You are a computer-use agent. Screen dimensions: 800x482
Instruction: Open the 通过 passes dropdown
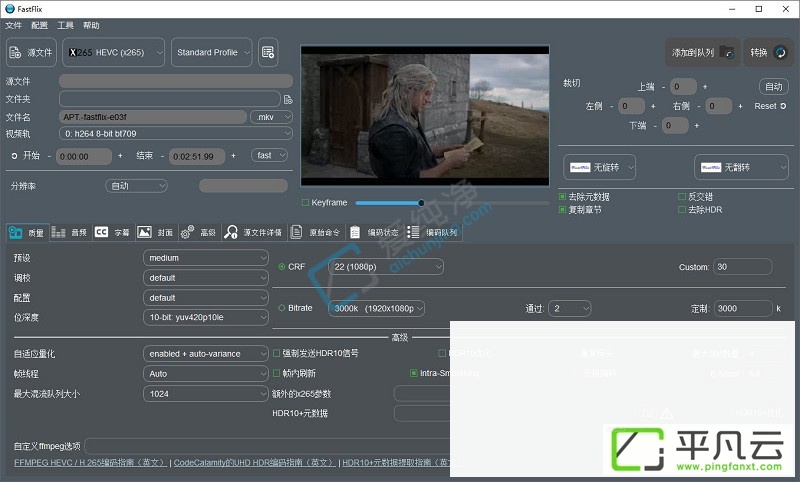tap(570, 308)
